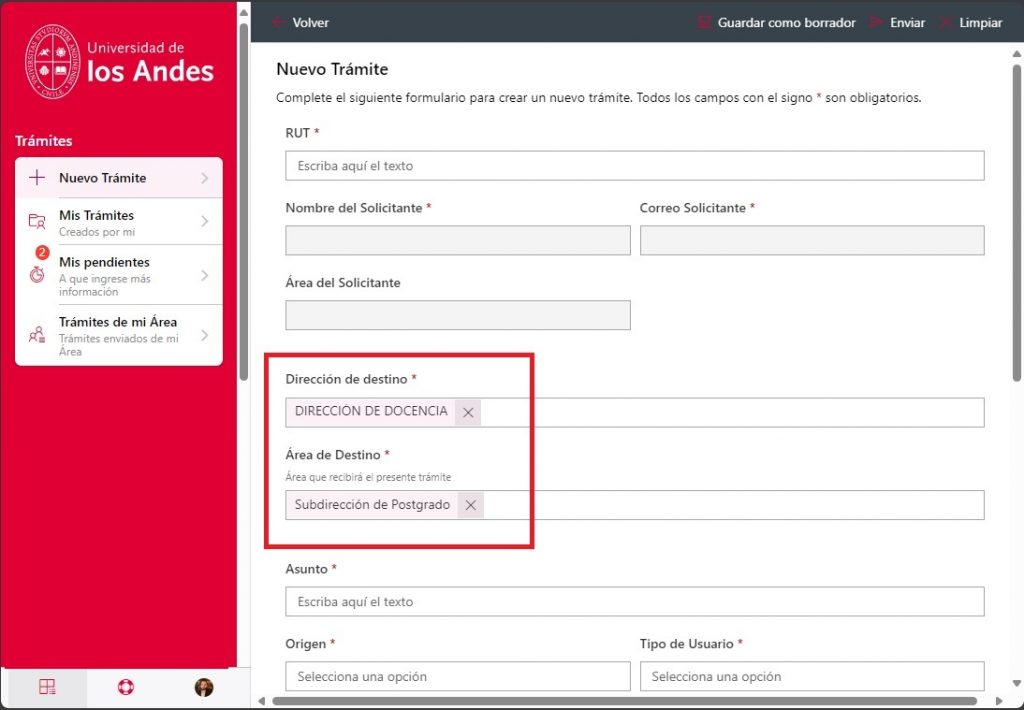
Task: Open the Origen dropdown
Action: click(458, 676)
